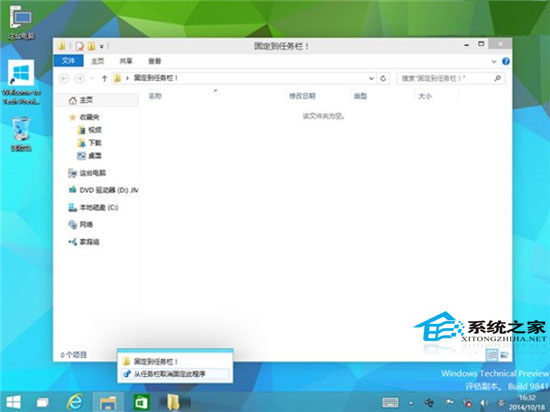This screenshot has height=412, width=550.
Task: Click properties icon in quick access toolbar
Action: [x=80, y=46]
